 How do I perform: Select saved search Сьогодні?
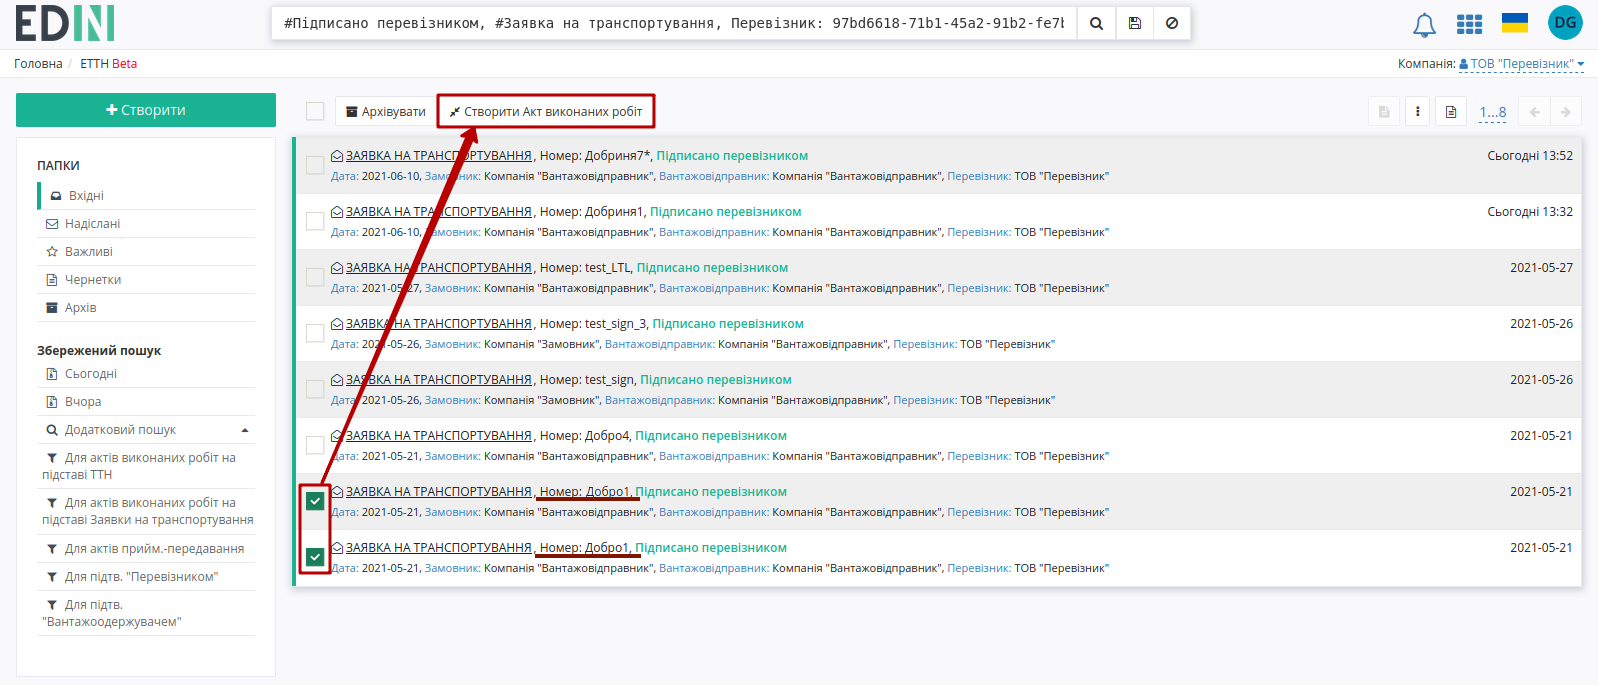tap(146, 374)
